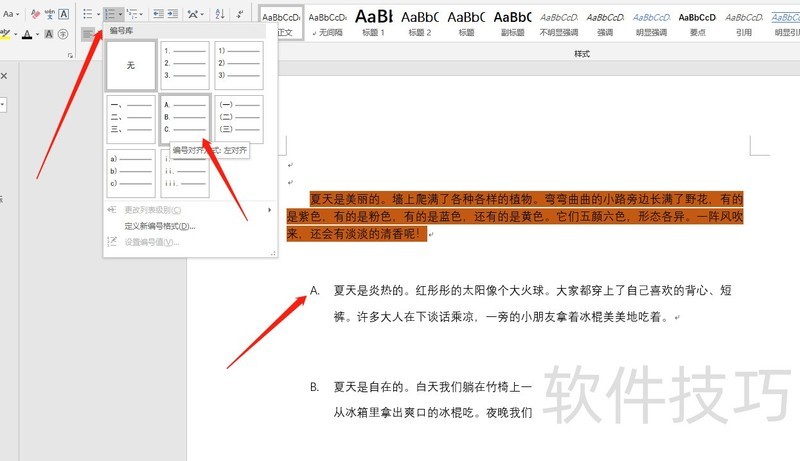Click the clear formatting eraser icon

tap(34, 14)
